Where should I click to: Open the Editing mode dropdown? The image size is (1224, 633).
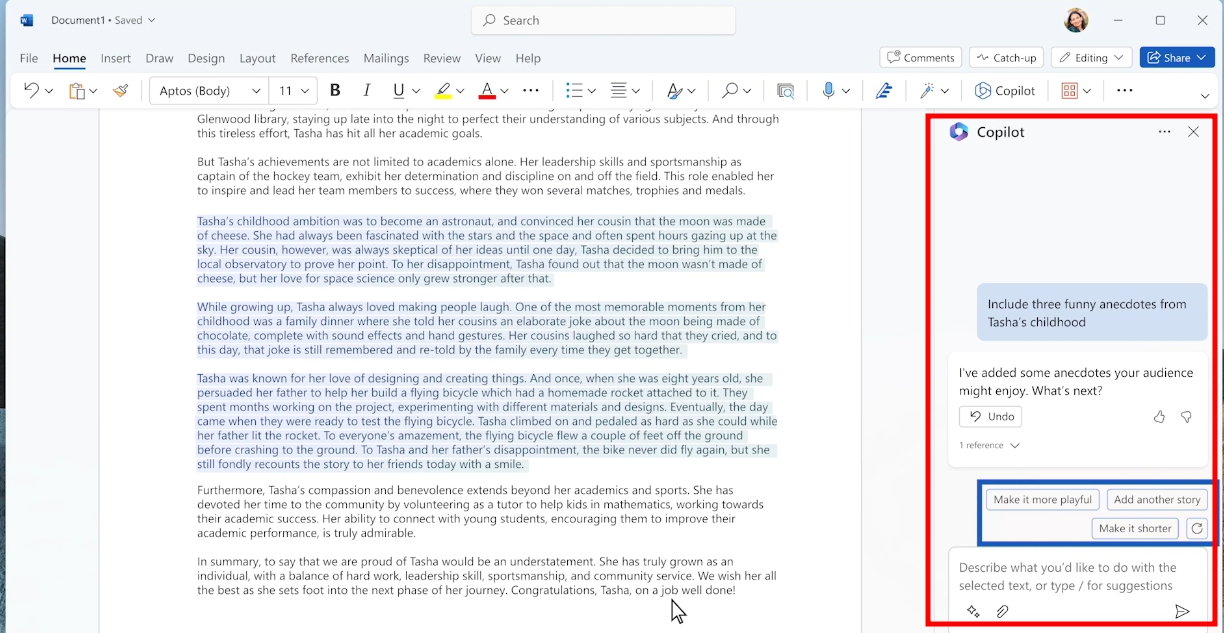click(x=1092, y=58)
